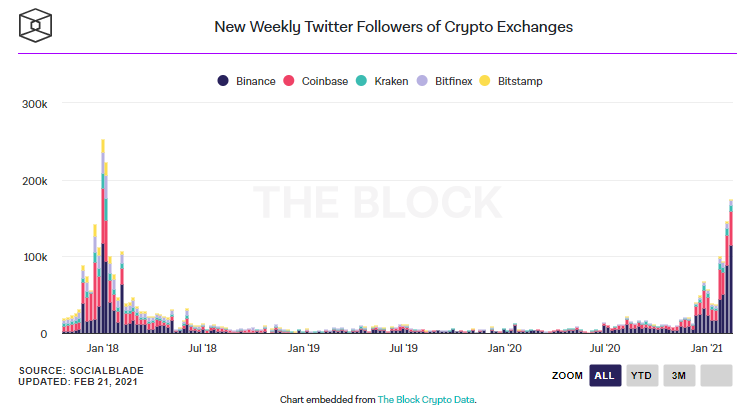Toggle the Kraken series label
The height and width of the screenshot is (410, 742).
[x=390, y=80]
